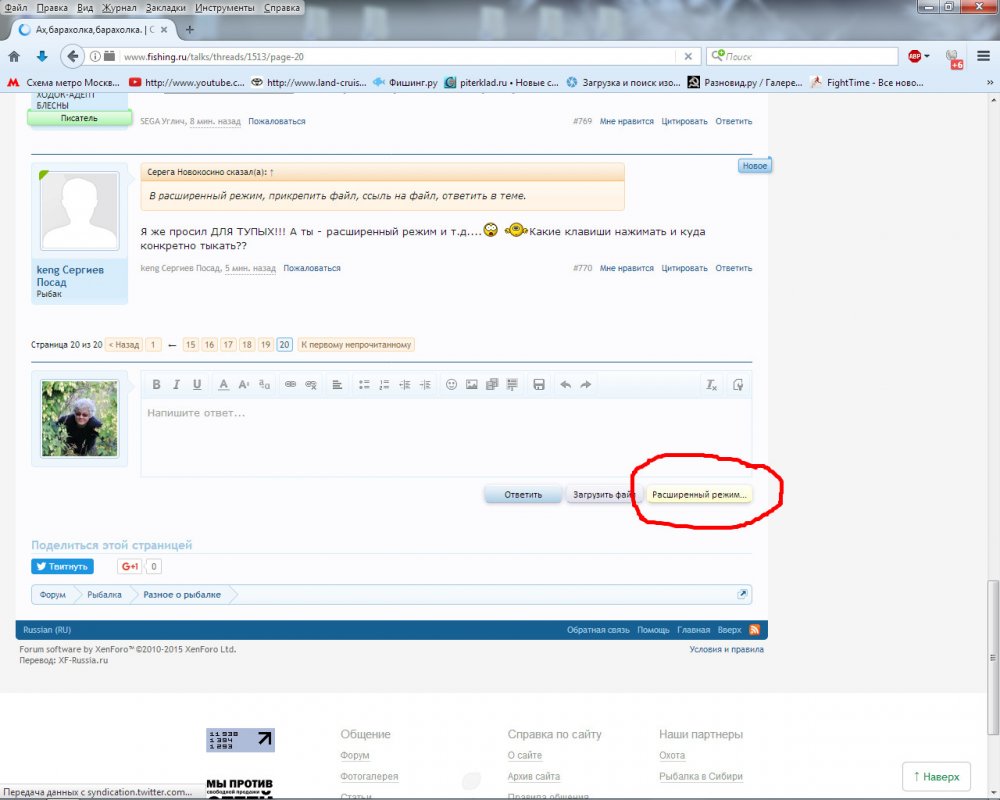Screen dimensions: 1000x800
Task: Go to page 19 in the pagination
Action: click(265, 344)
